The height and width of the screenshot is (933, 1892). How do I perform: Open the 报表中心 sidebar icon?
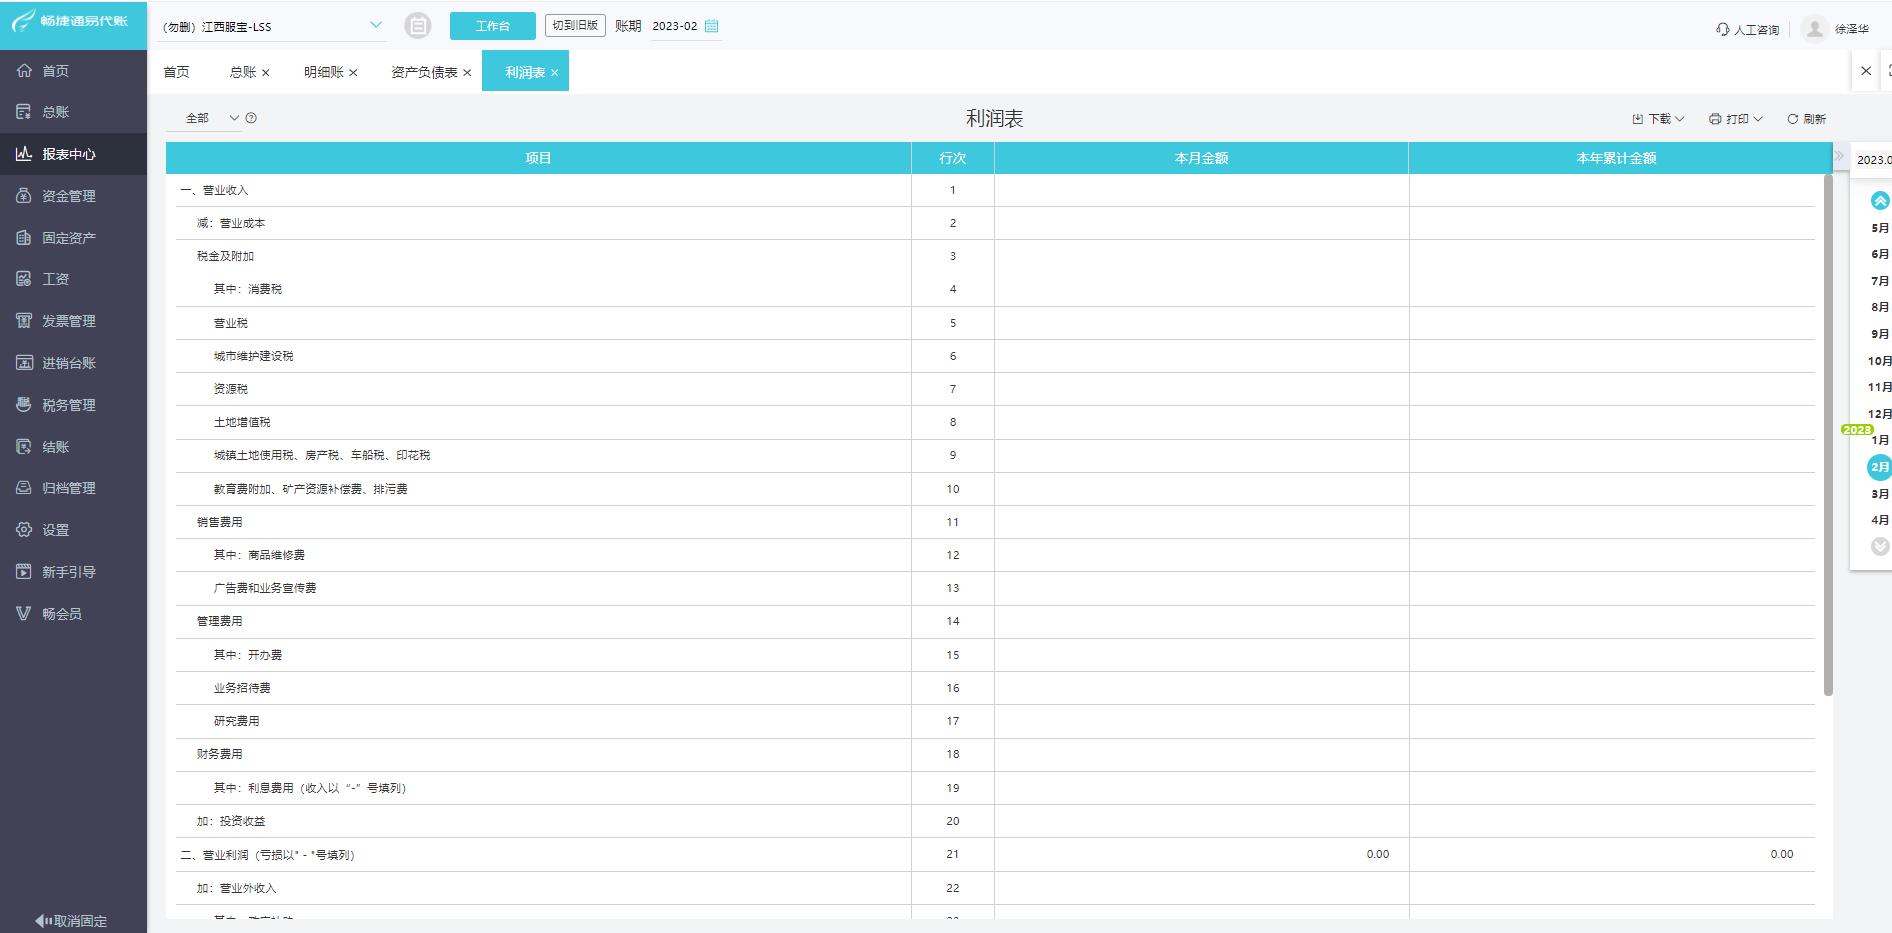click(x=24, y=154)
